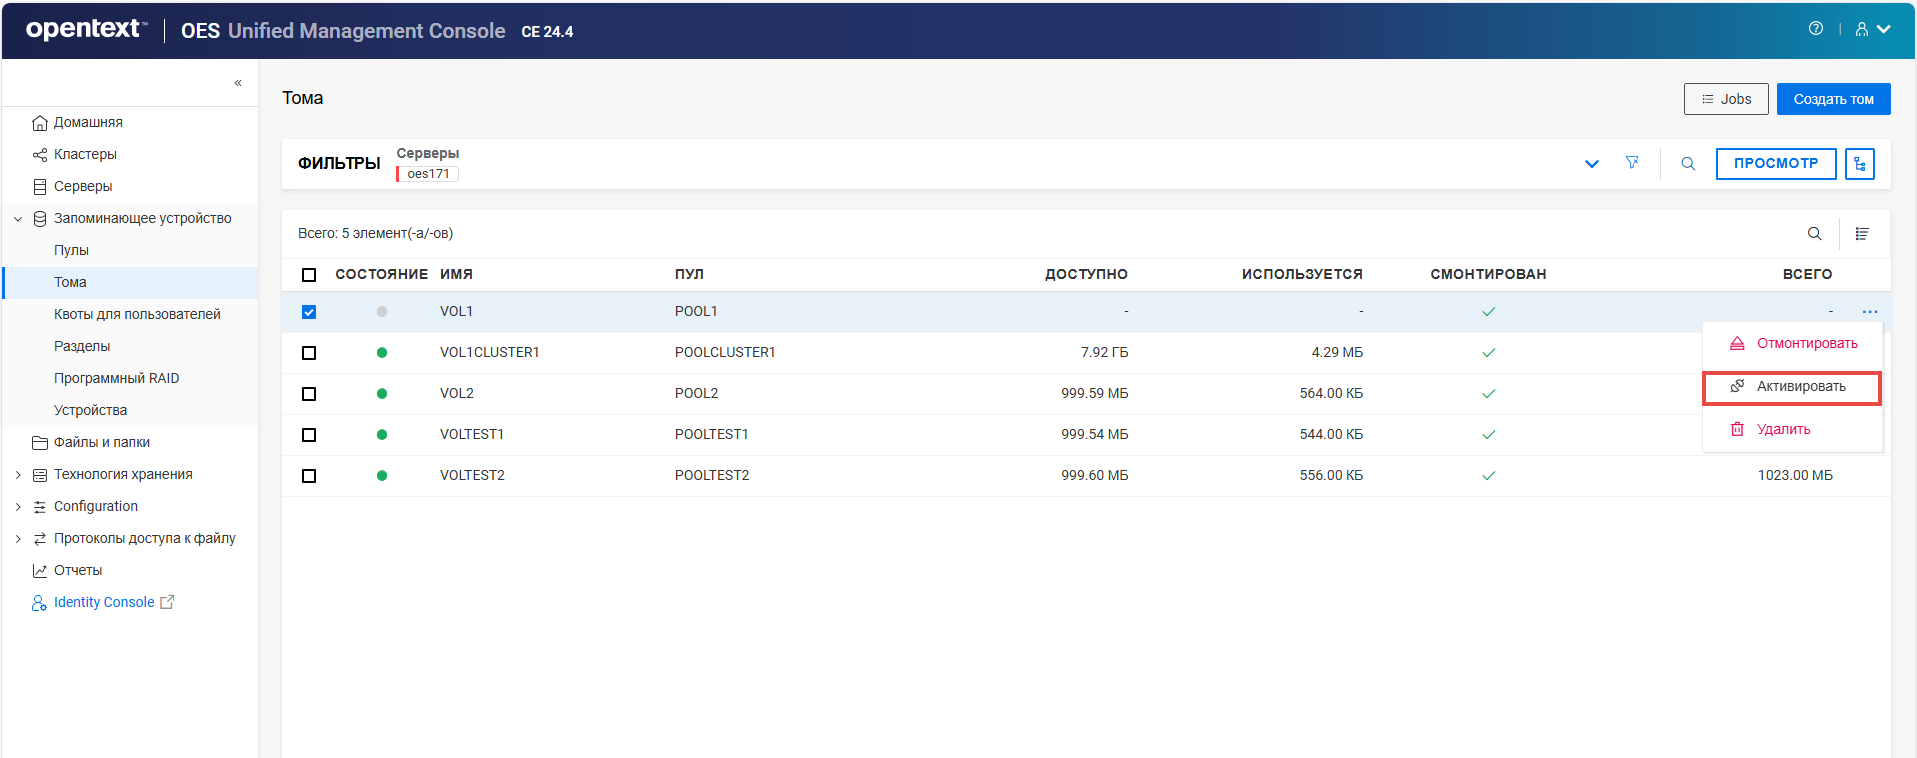Uncheck the VOL1 row checkbox
1917x758 pixels.
tap(309, 312)
